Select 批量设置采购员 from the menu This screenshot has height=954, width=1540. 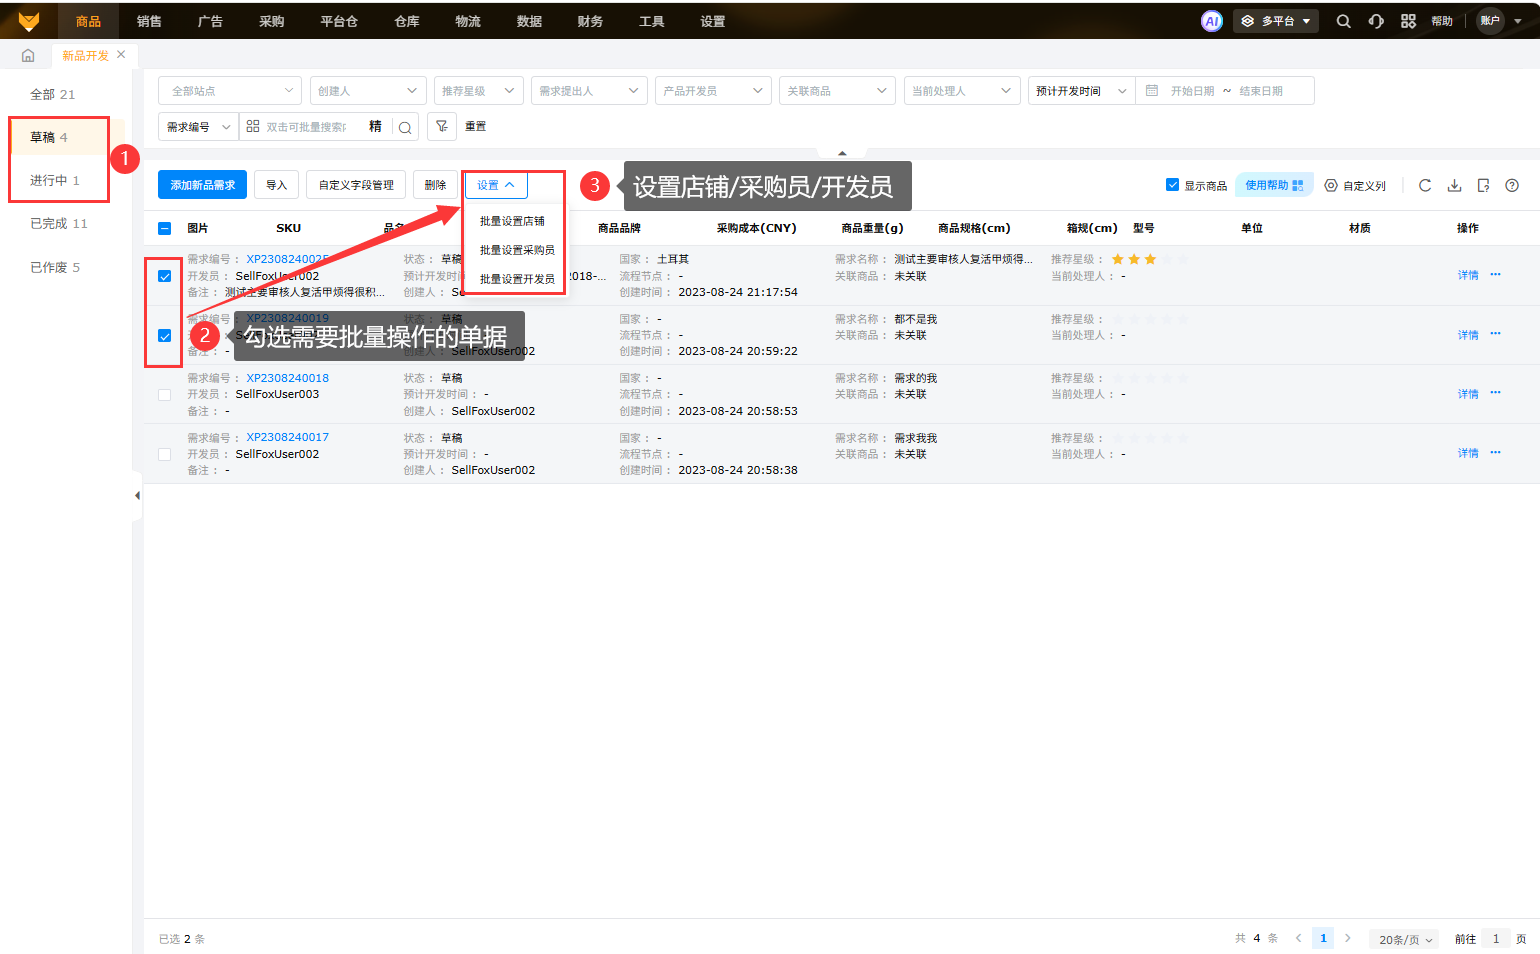click(516, 250)
